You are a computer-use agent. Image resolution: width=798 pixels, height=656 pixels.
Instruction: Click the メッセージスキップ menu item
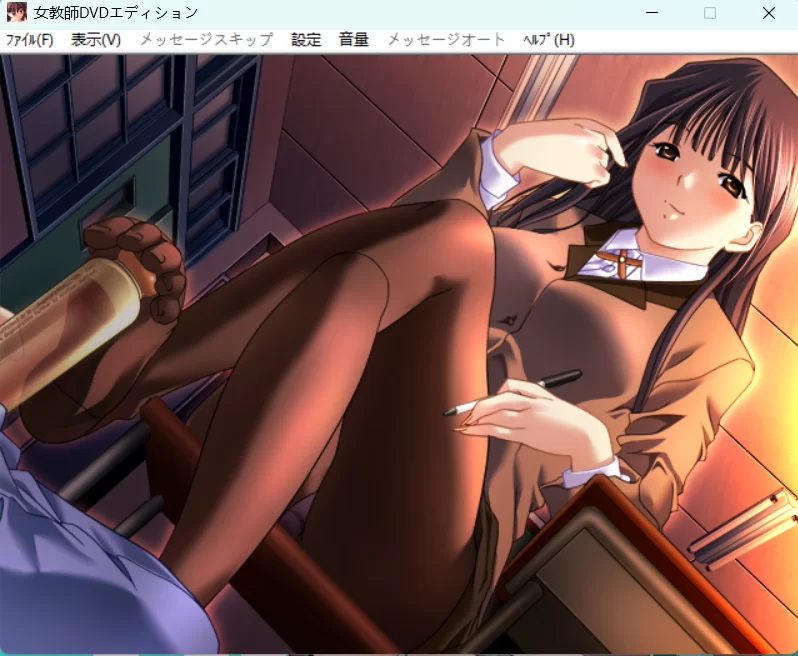207,40
